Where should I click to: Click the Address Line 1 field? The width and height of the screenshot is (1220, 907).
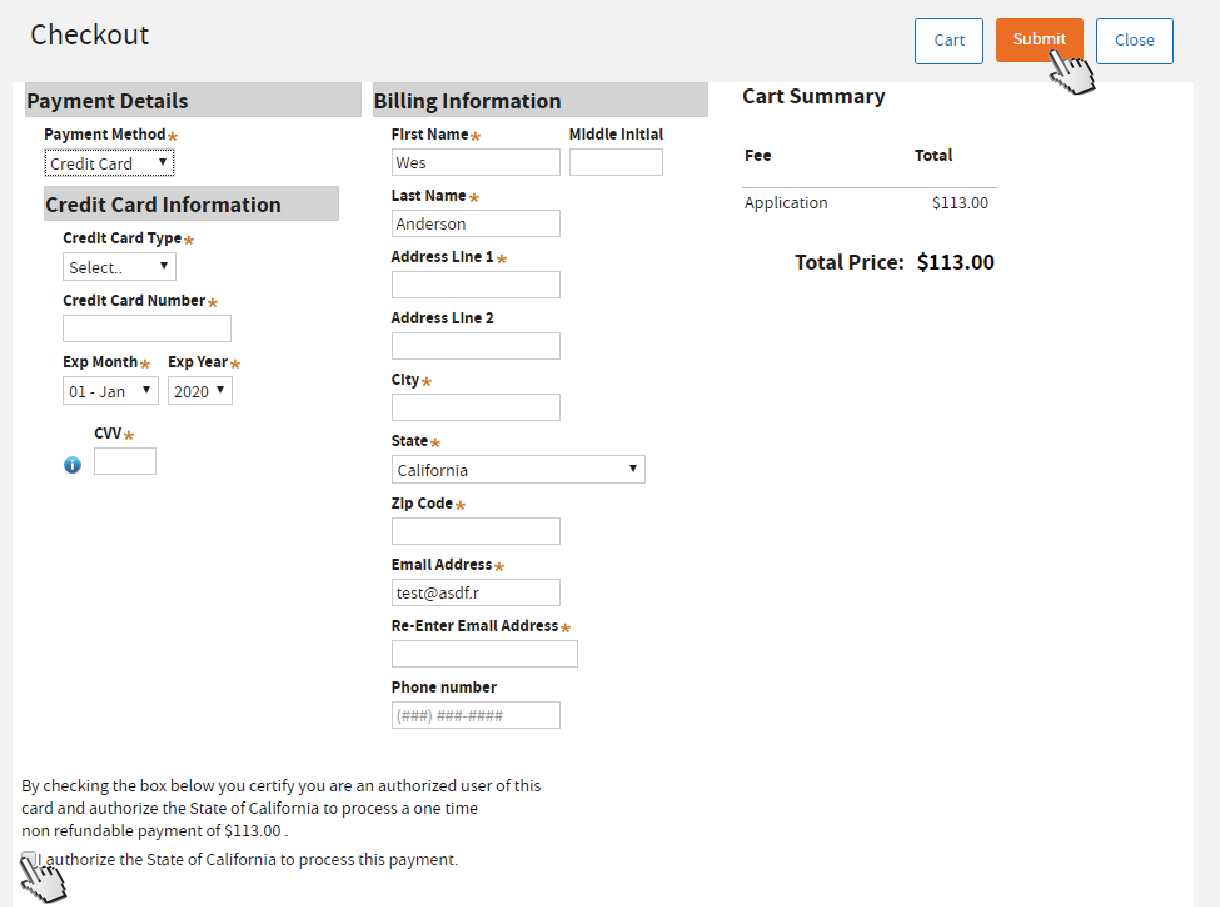(475, 285)
